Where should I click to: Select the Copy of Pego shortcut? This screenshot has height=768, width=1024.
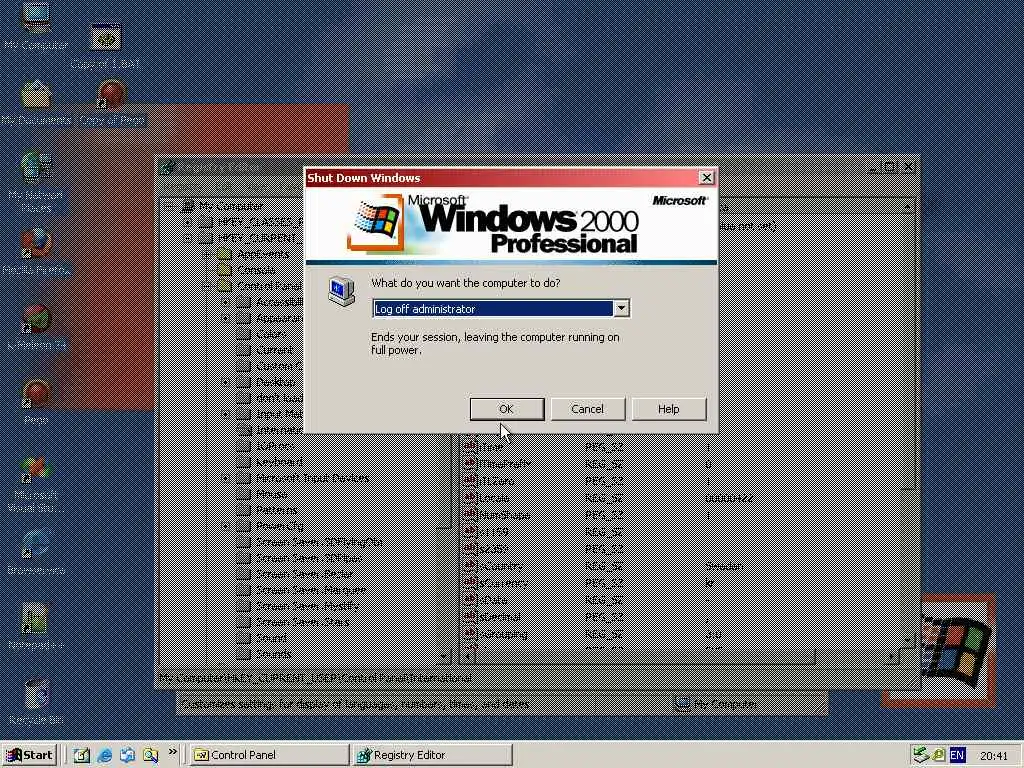[x=112, y=103]
